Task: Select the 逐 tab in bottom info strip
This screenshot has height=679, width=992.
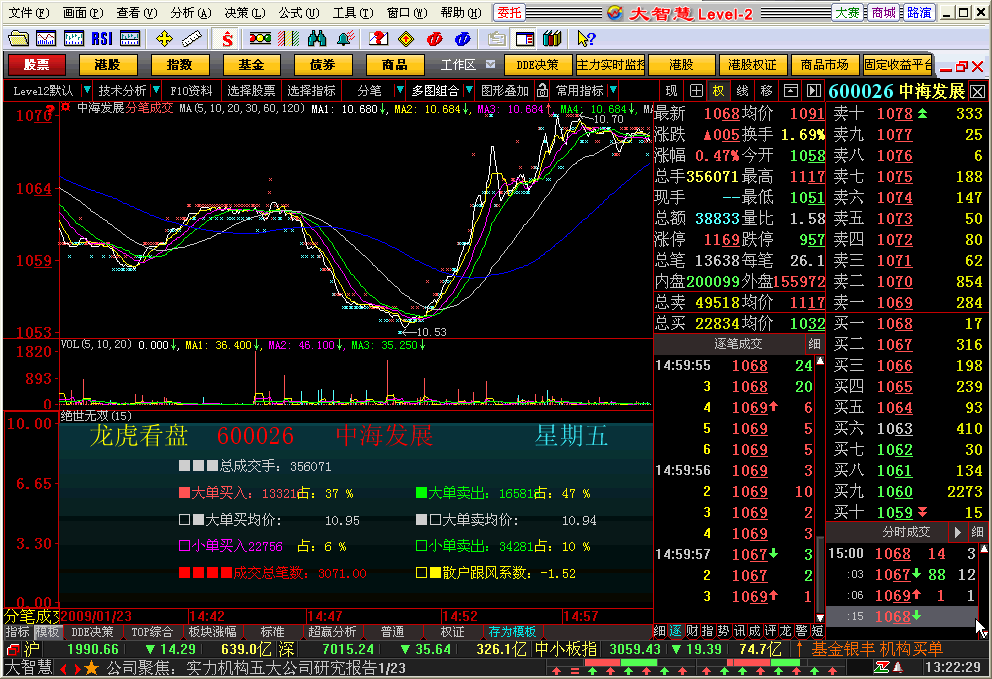Action: pos(676,631)
